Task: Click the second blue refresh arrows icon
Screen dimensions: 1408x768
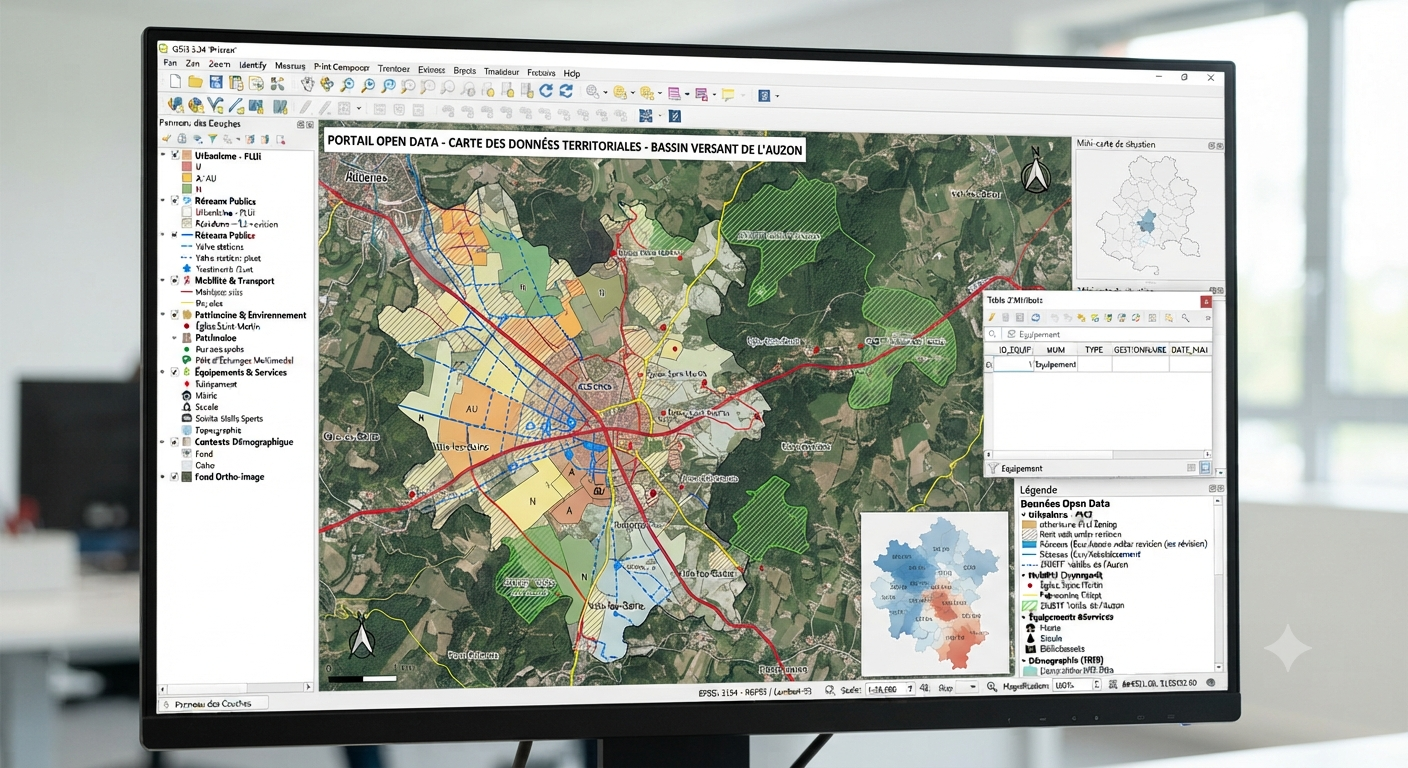Action: [566, 91]
